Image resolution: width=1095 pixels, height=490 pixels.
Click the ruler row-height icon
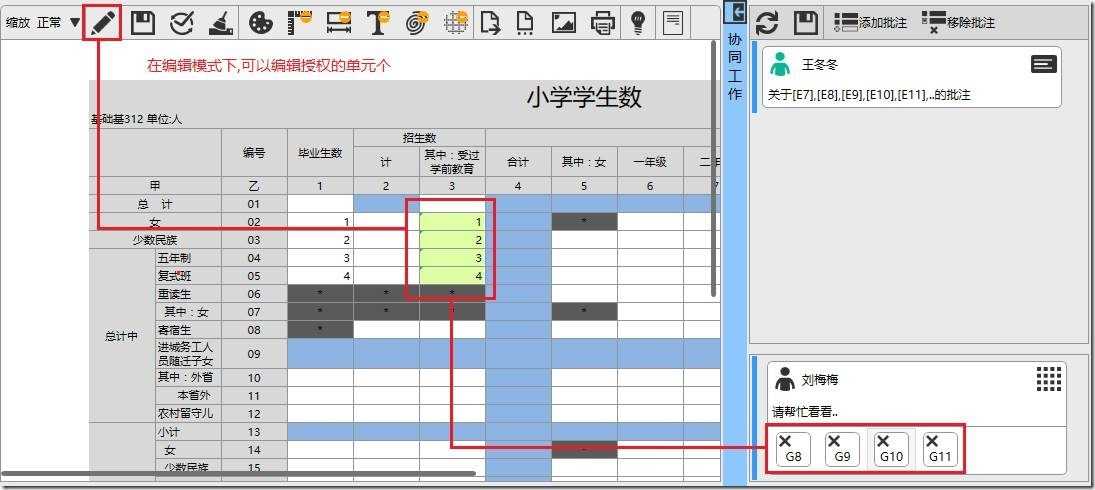tap(300, 22)
